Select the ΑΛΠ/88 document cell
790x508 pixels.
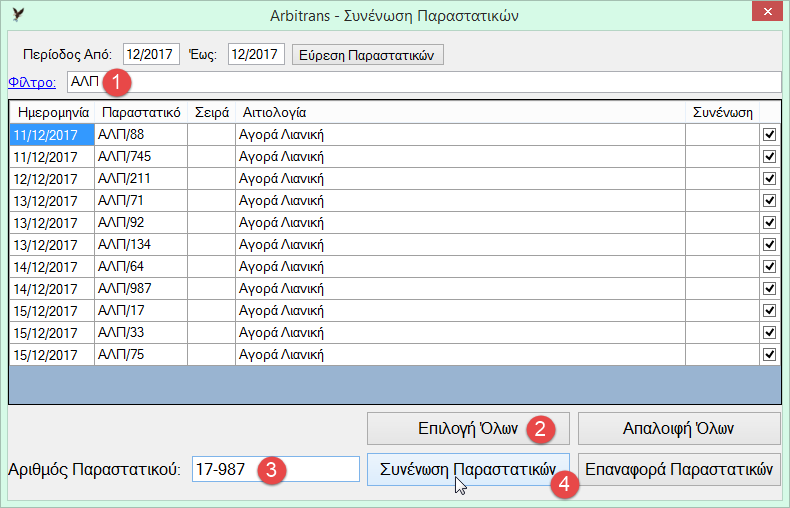coord(141,135)
